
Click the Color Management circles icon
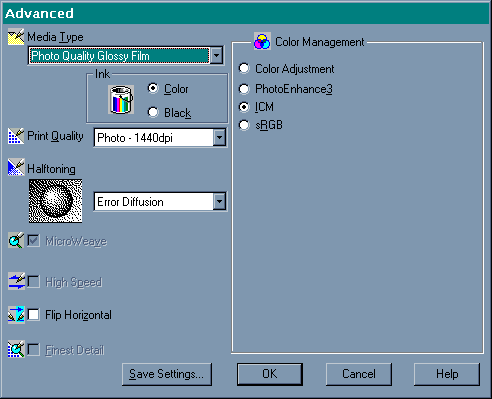tap(262, 41)
